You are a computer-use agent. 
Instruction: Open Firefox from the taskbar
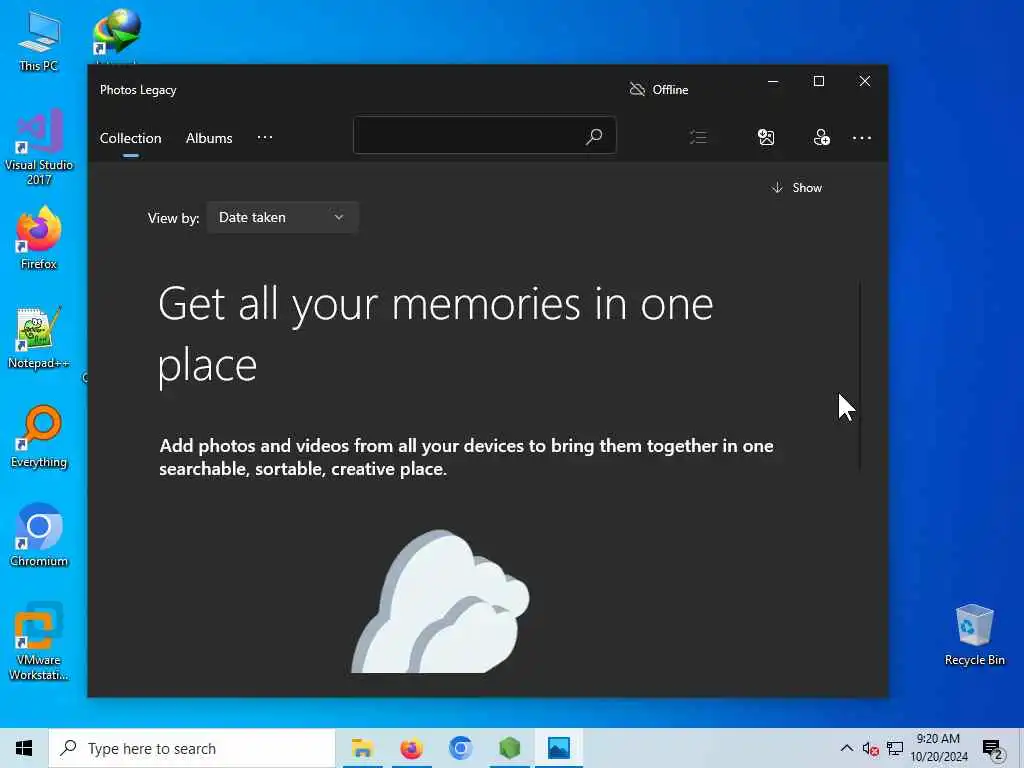pos(411,748)
